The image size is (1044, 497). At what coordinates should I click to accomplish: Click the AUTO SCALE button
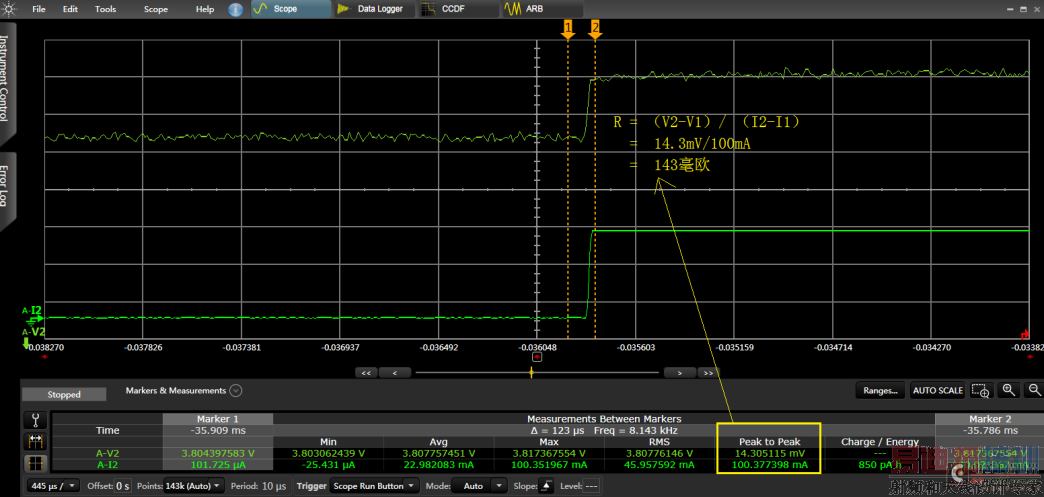point(937,390)
